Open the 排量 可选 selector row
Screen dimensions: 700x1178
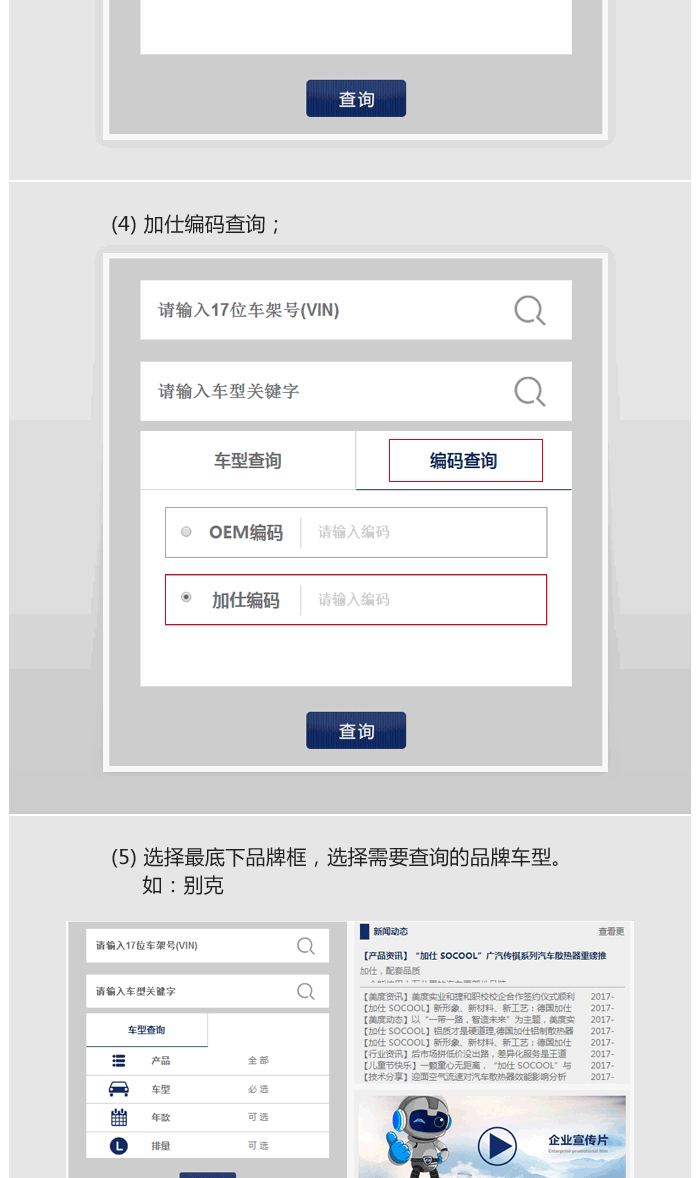208,1146
